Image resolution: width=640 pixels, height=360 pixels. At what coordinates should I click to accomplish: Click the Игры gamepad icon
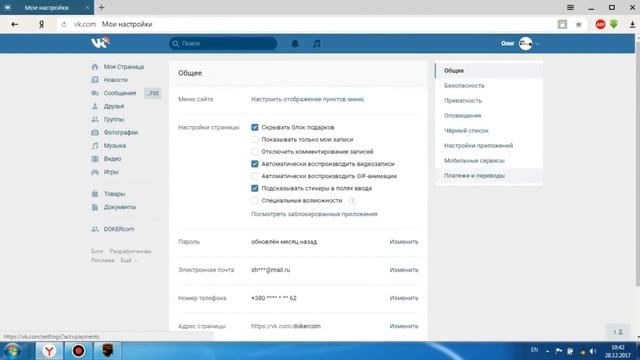95,172
